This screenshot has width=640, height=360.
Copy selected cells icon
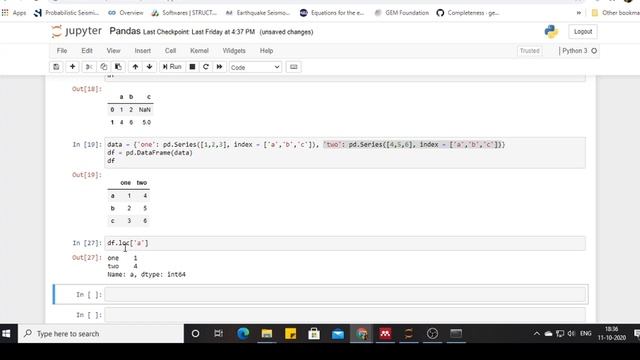[x=103, y=67]
